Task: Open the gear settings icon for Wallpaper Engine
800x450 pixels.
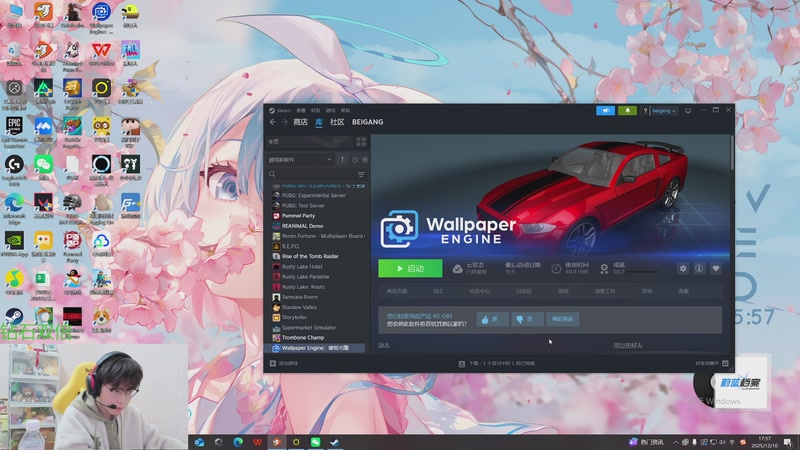Action: pos(683,268)
